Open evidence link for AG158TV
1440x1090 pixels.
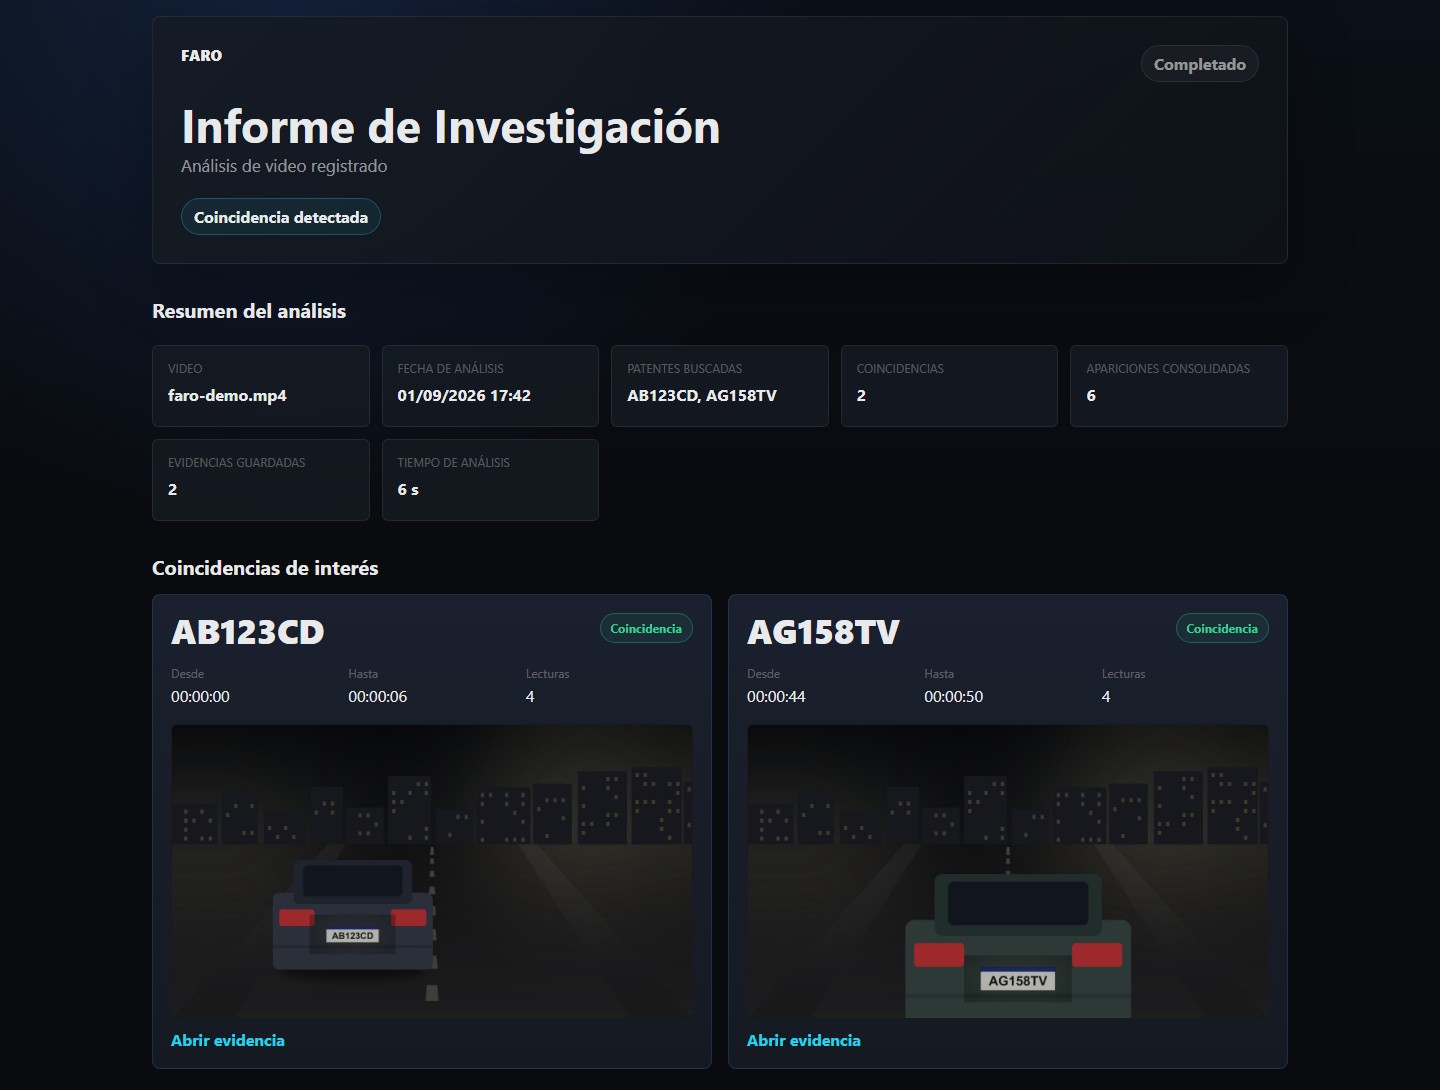coord(804,1040)
